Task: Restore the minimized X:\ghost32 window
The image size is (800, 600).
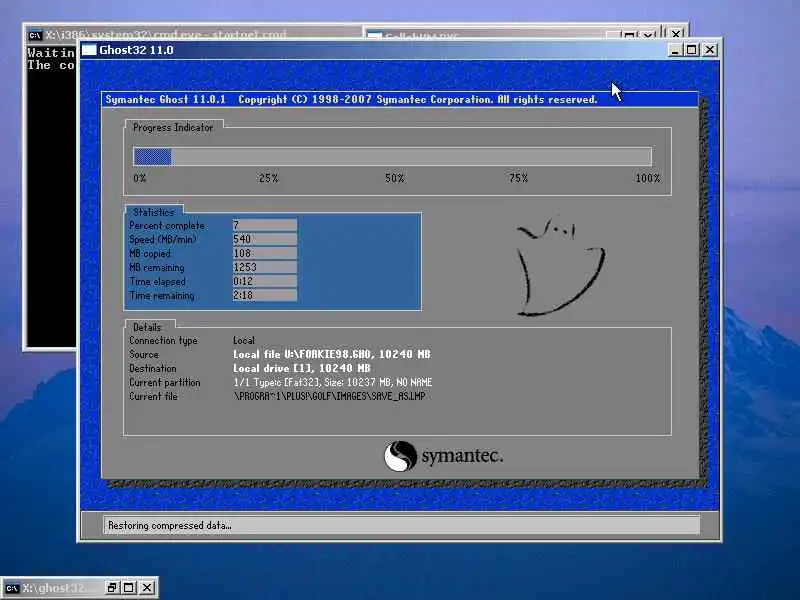Action: pyautogui.click(x=112, y=588)
